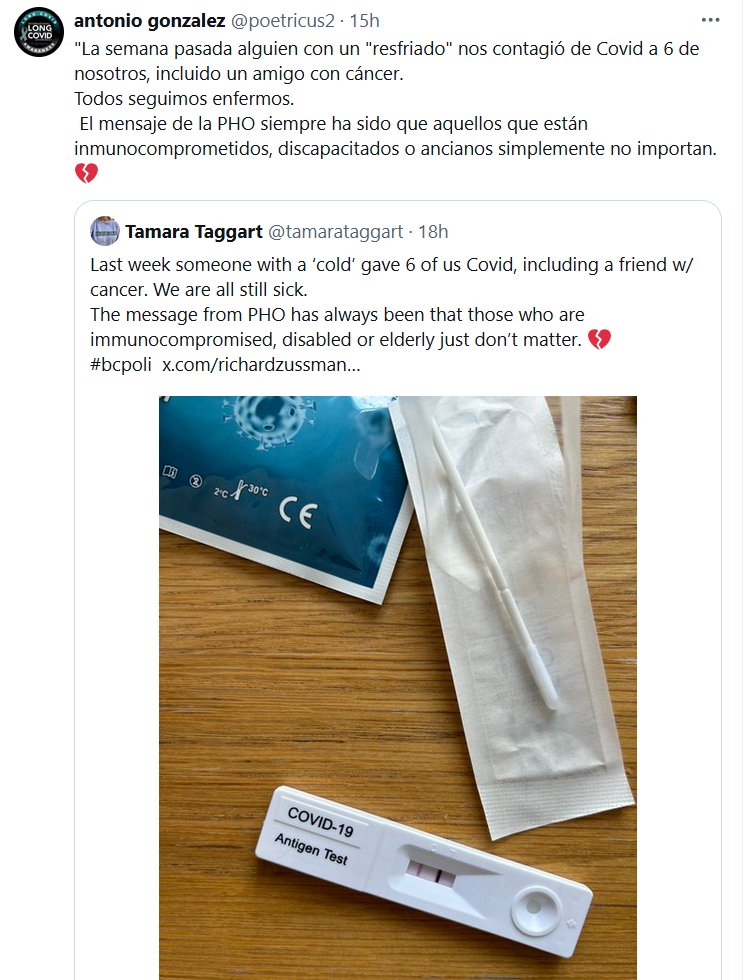Image resolution: width=752 pixels, height=980 pixels.
Task: Open the Tamara Taggart display name profile
Action: (x=194, y=232)
